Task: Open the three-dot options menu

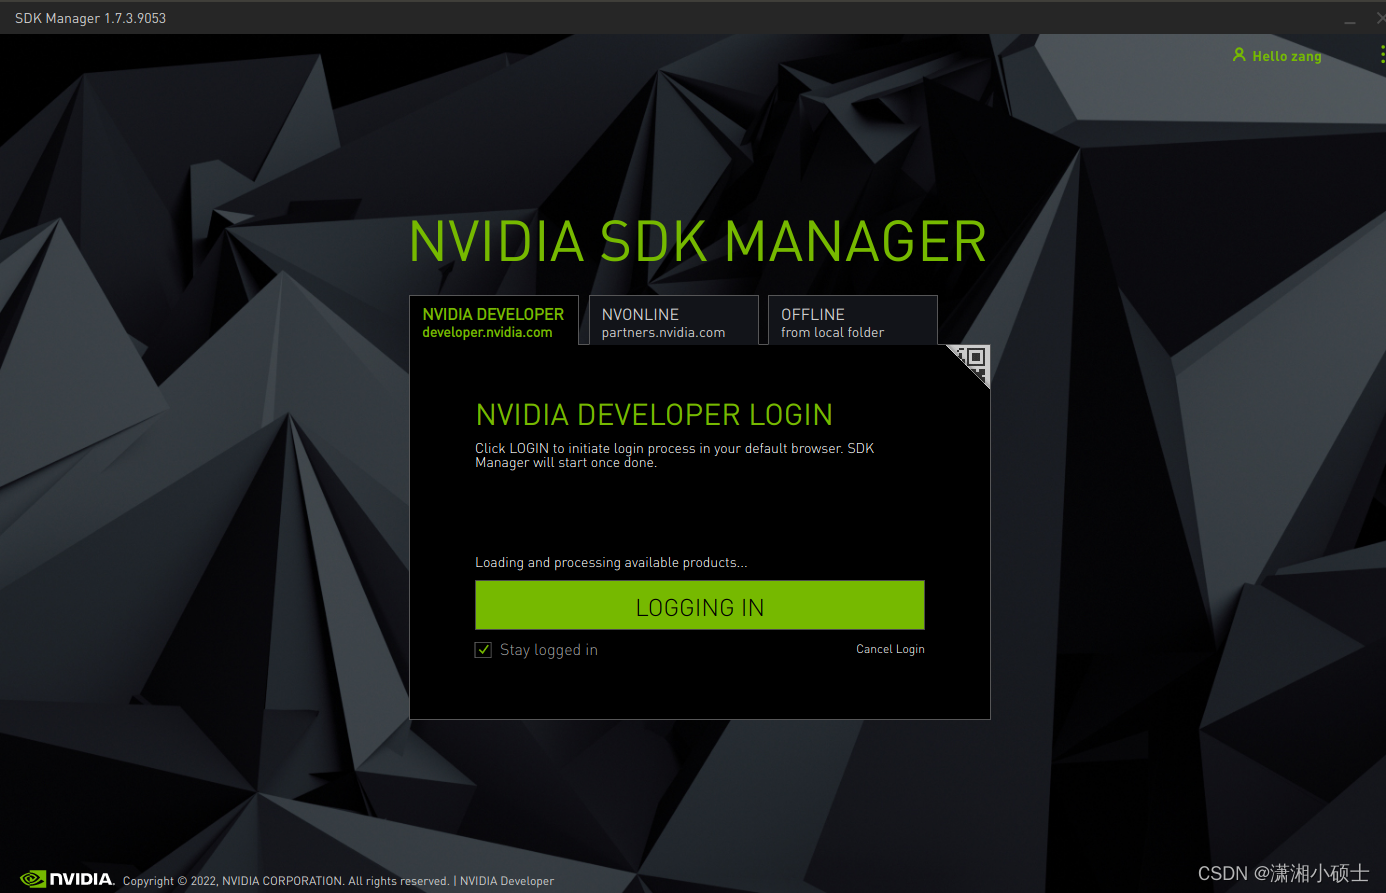Action: coord(1382,56)
